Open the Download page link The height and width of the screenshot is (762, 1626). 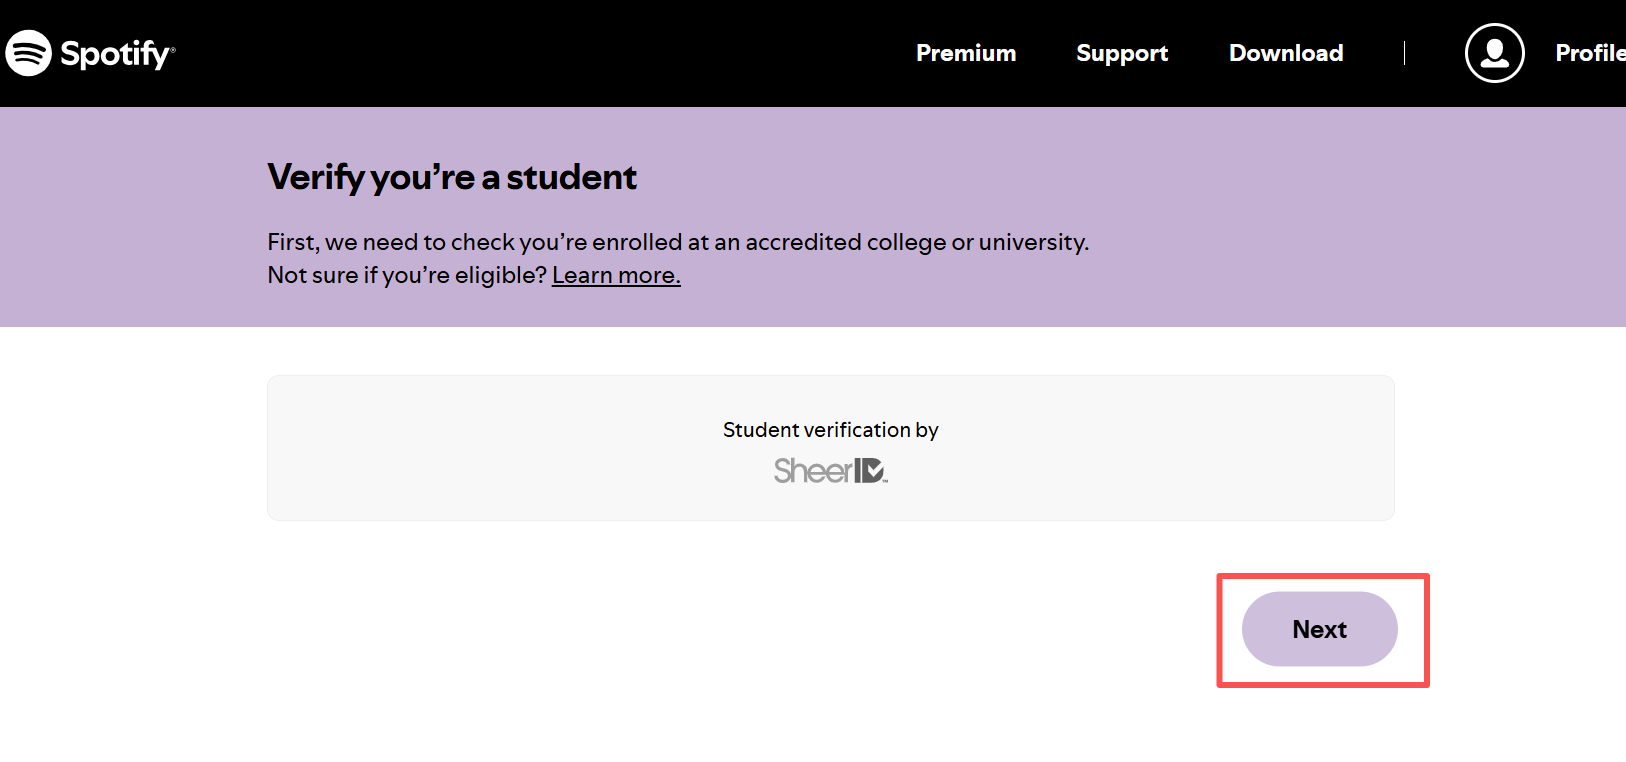pyautogui.click(x=1286, y=53)
